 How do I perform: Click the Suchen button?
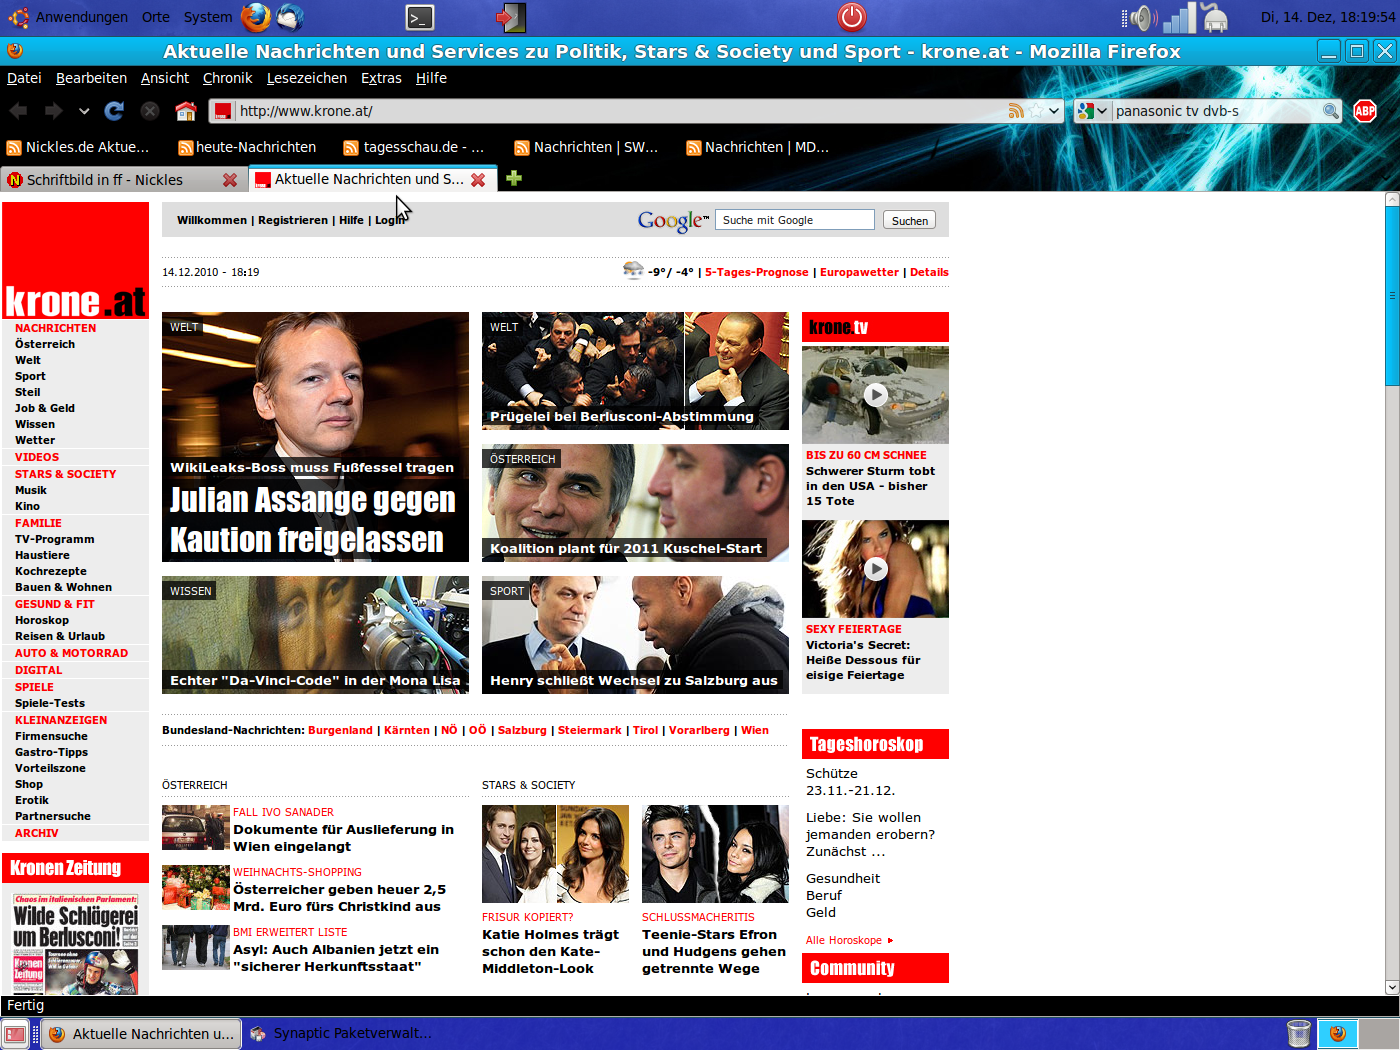tap(909, 220)
